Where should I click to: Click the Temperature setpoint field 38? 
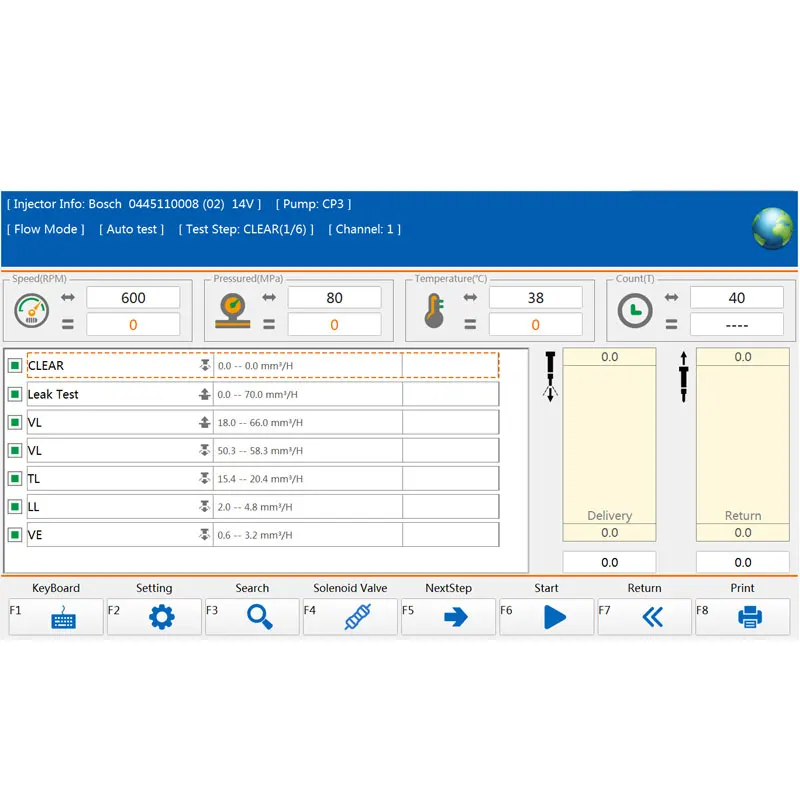tap(535, 297)
